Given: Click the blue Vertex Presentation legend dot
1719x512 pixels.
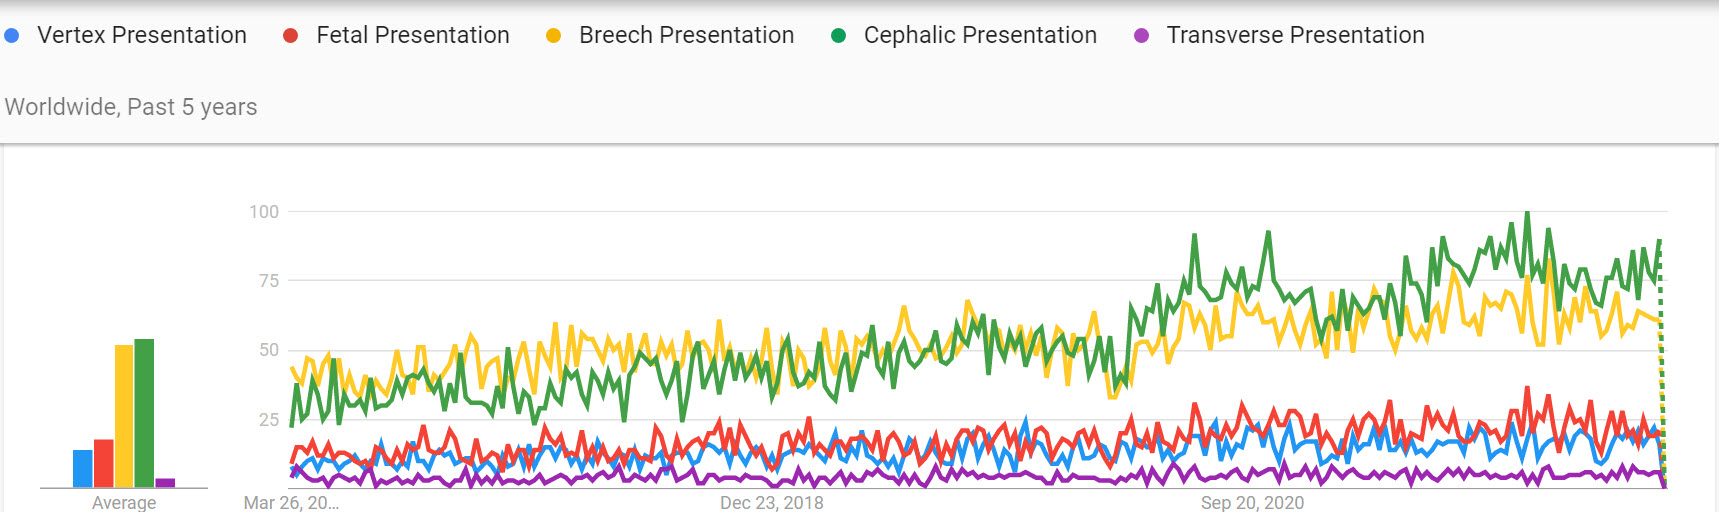Looking at the screenshot, I should pyautogui.click(x=12, y=36).
